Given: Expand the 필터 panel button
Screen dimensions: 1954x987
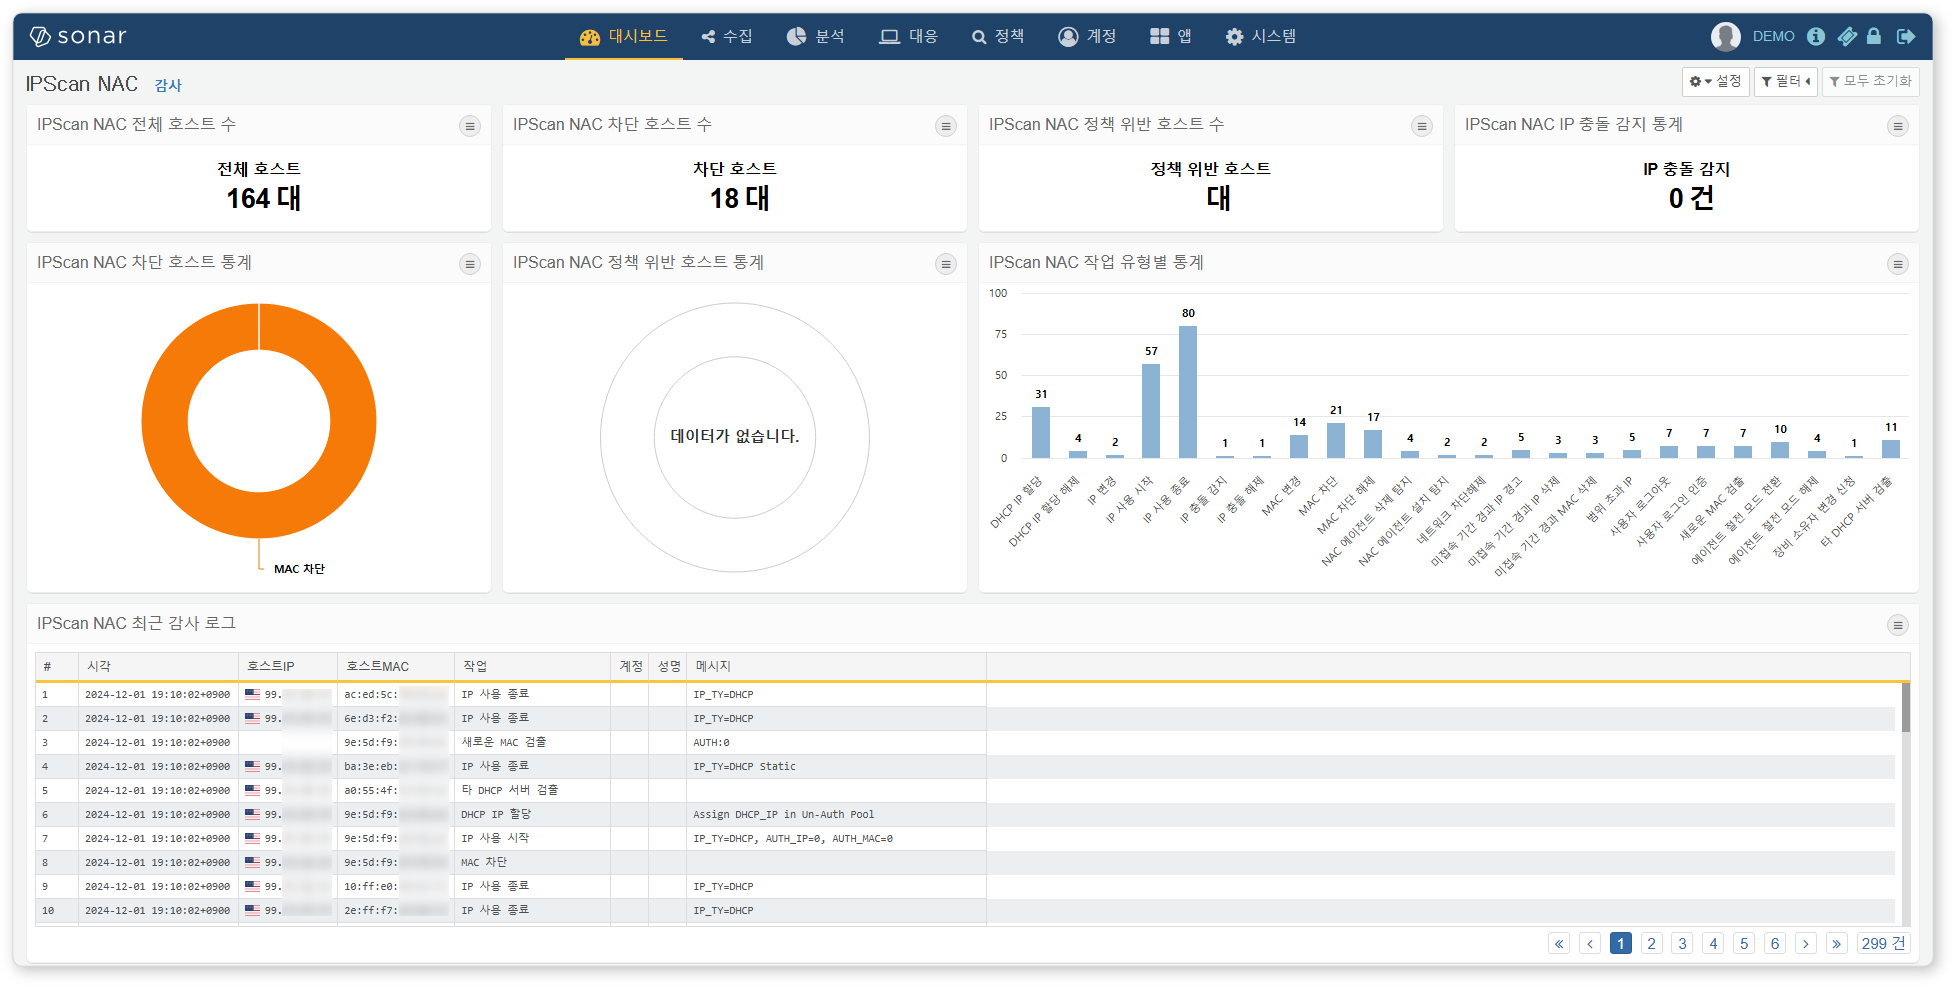Looking at the screenshot, I should tap(1786, 82).
